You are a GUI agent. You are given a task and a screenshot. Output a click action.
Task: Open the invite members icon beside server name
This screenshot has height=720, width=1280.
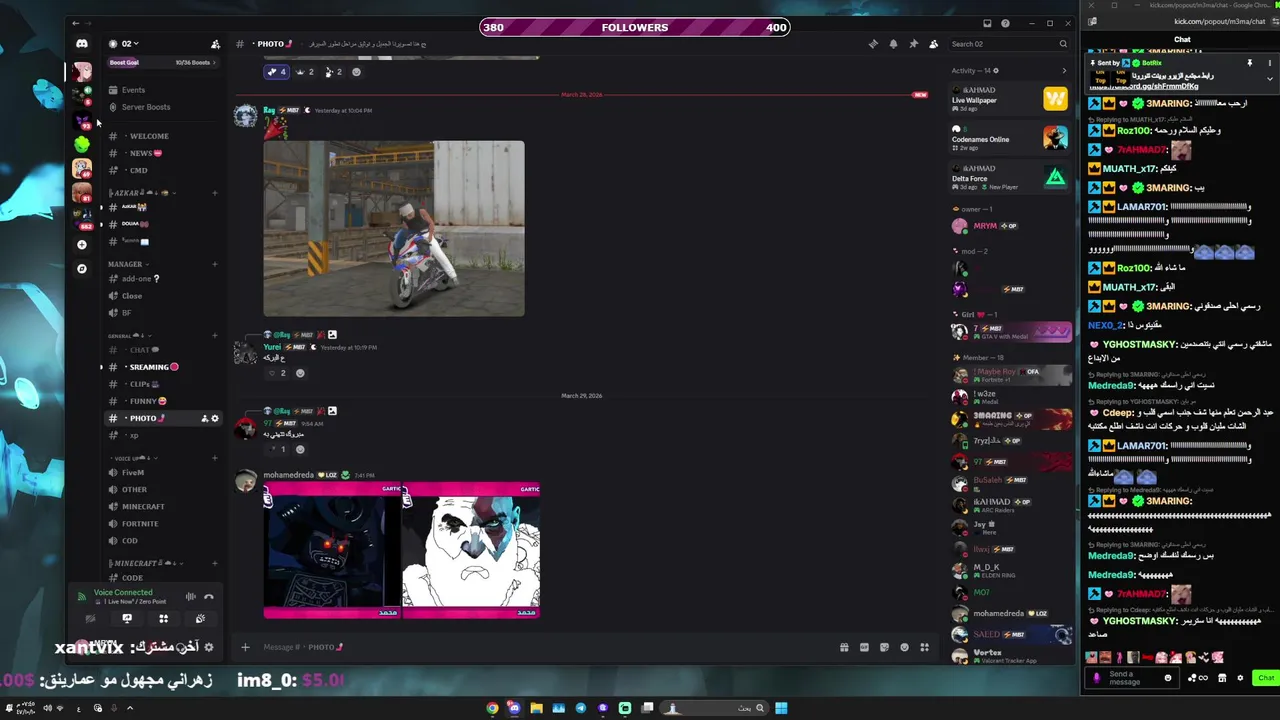pyautogui.click(x=215, y=44)
